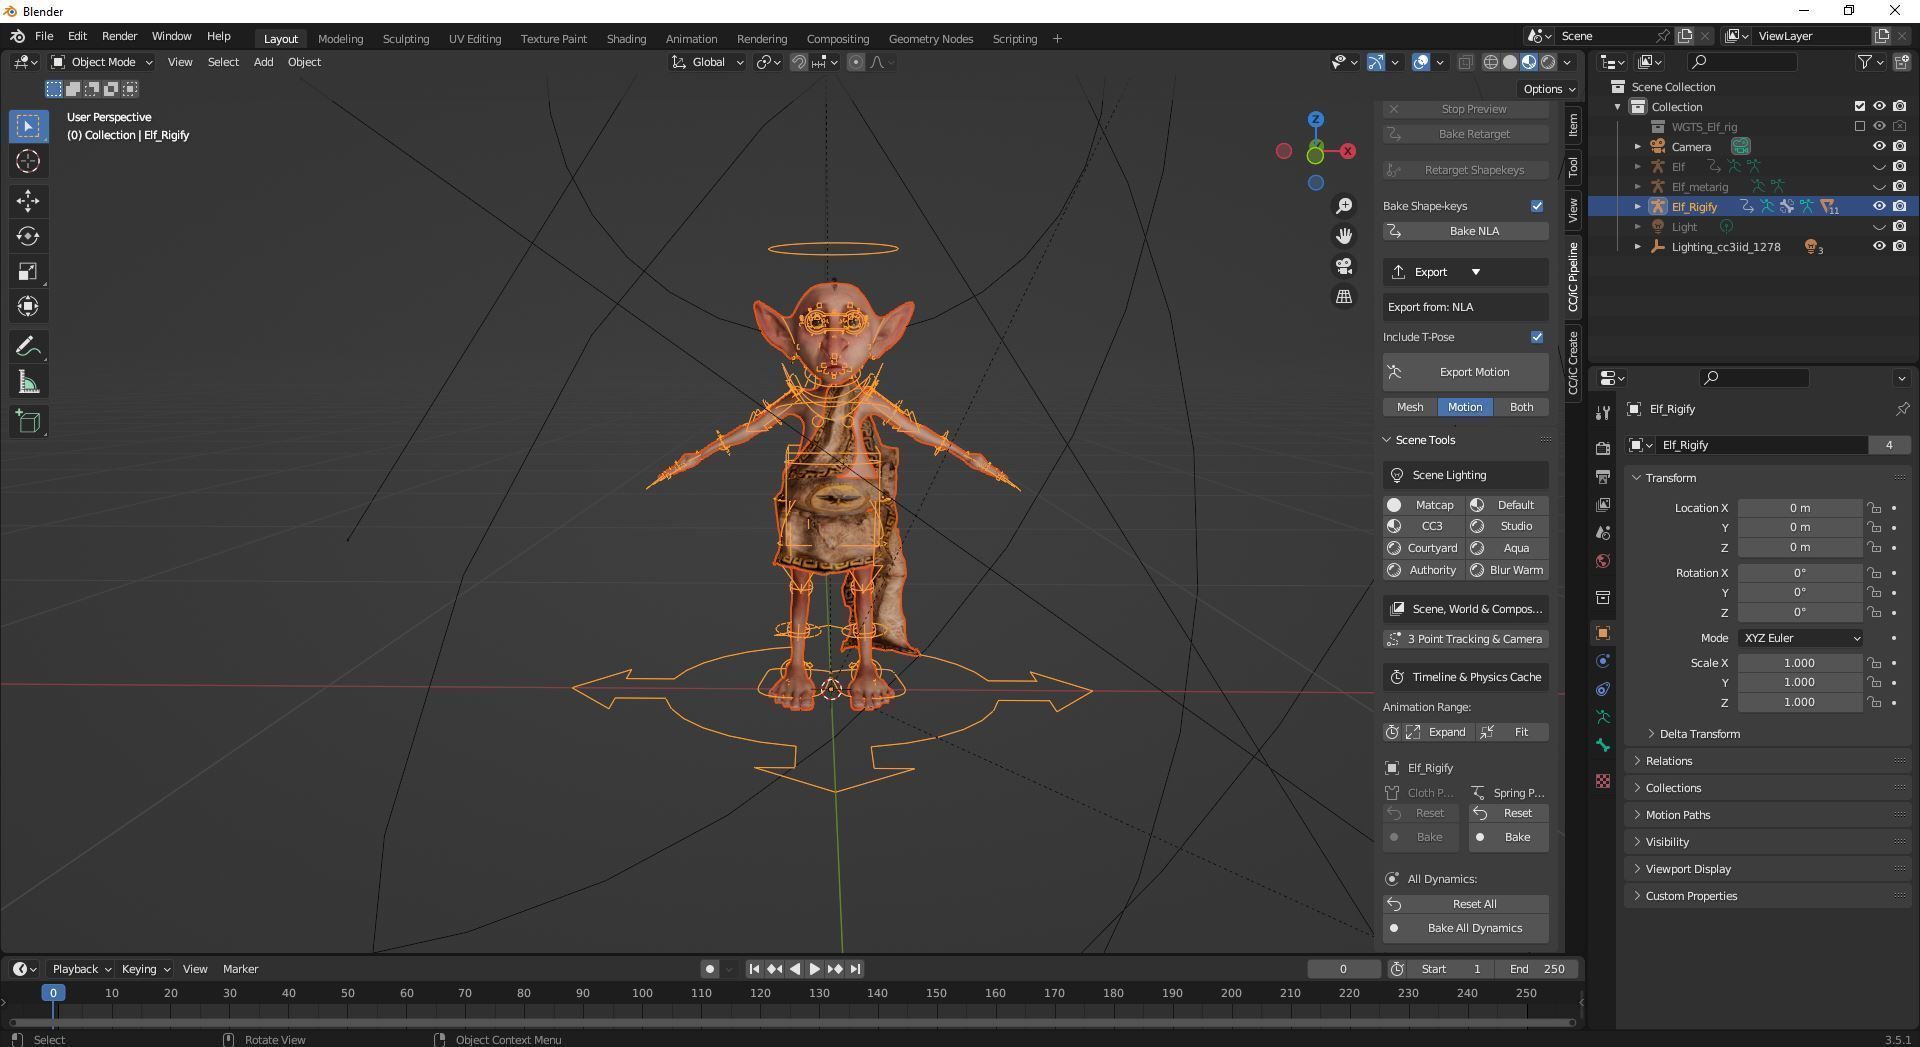Open the Render menu
The image size is (1920, 1047).
[x=119, y=36]
